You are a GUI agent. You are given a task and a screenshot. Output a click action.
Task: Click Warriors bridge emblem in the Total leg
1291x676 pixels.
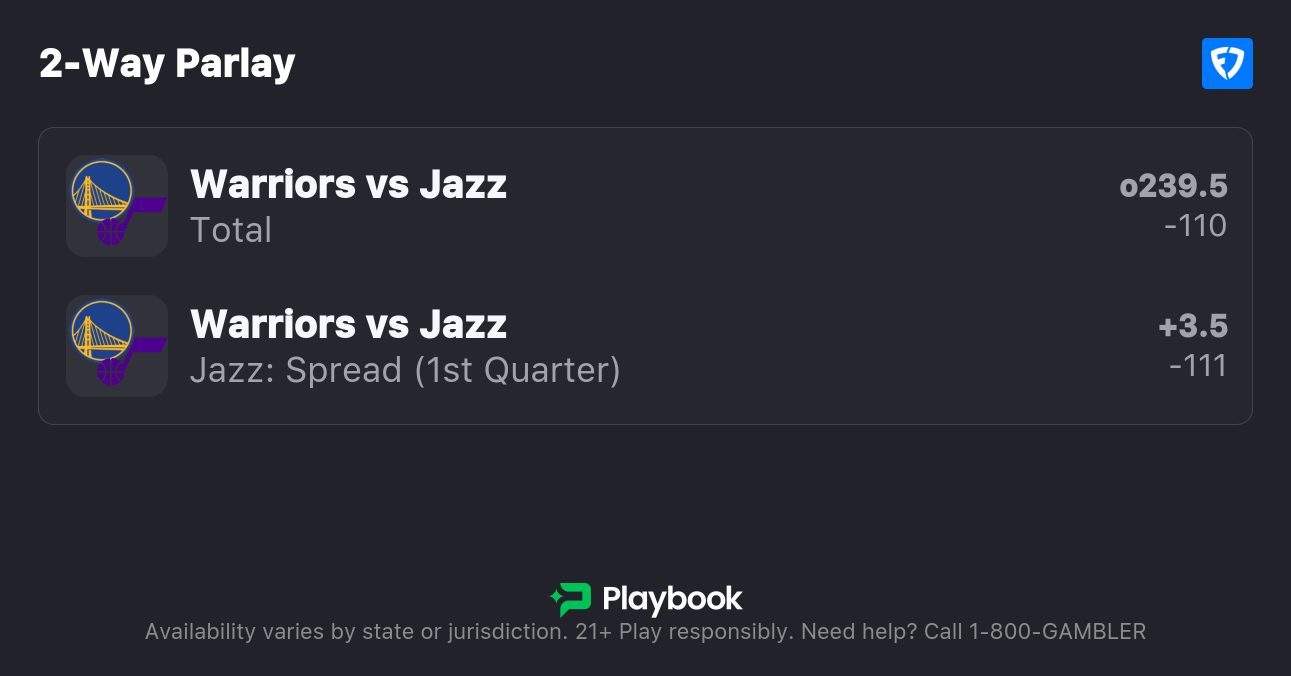(x=101, y=190)
